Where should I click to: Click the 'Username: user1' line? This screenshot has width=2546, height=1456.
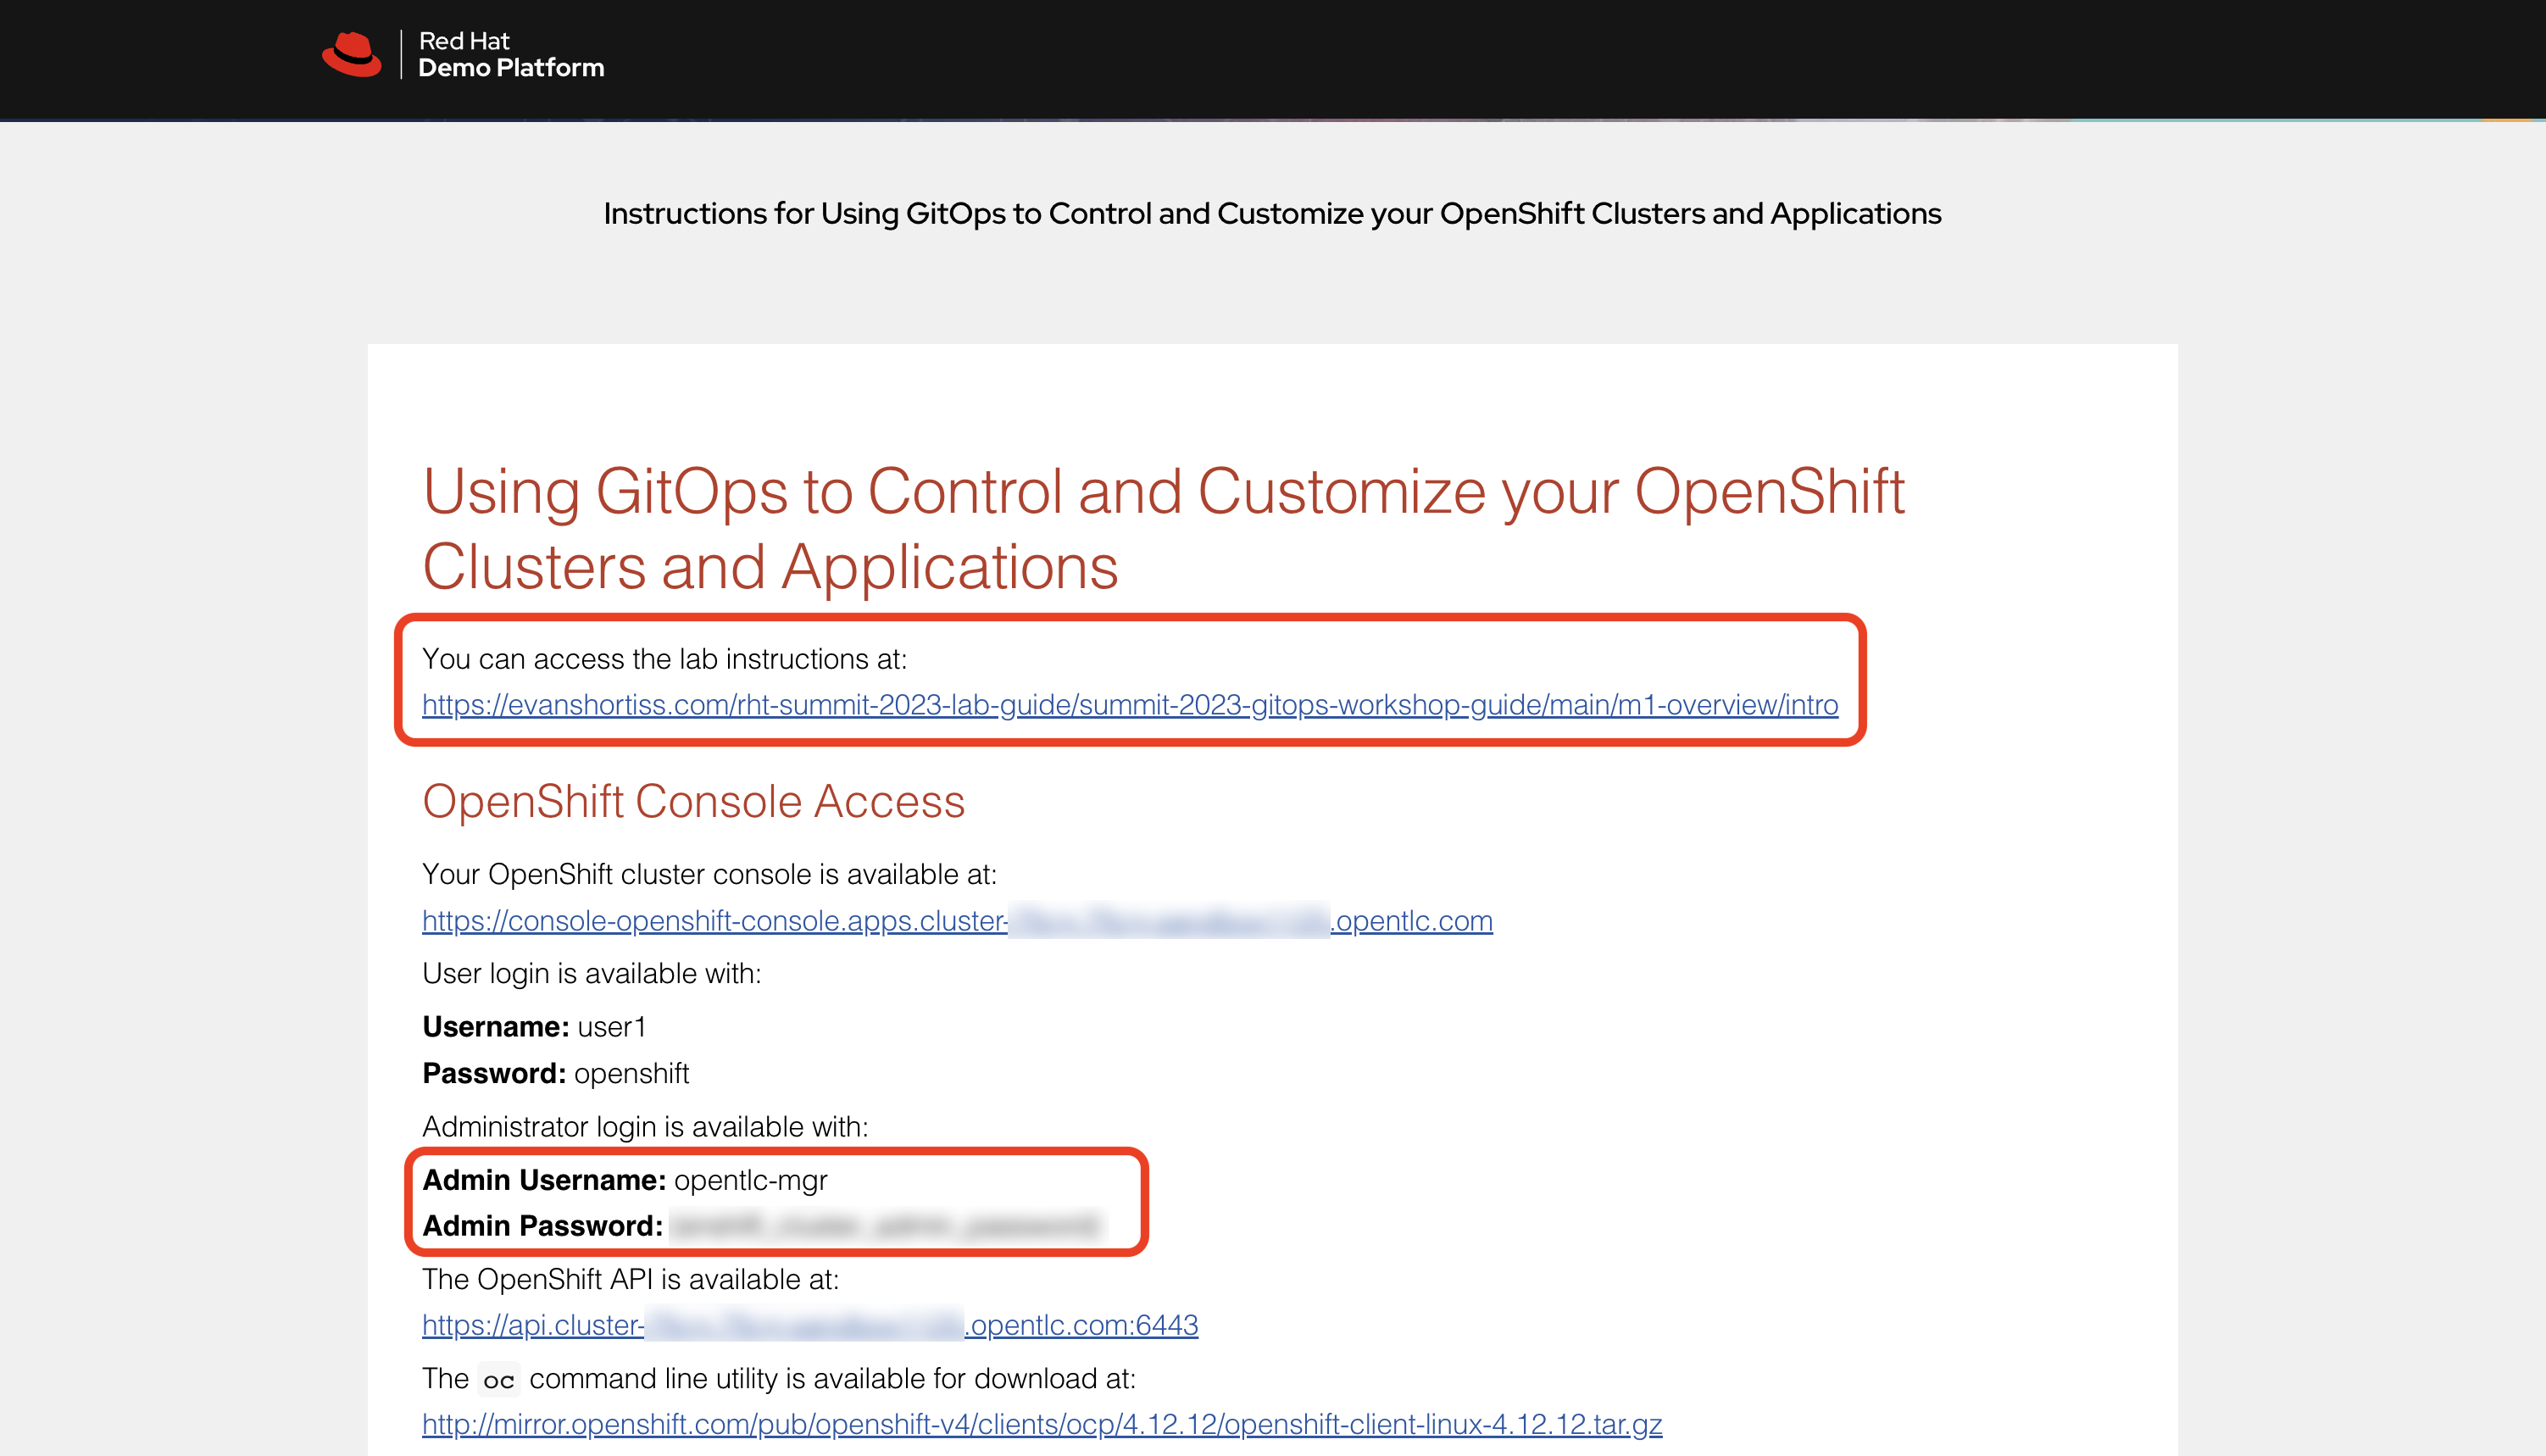534,1027
